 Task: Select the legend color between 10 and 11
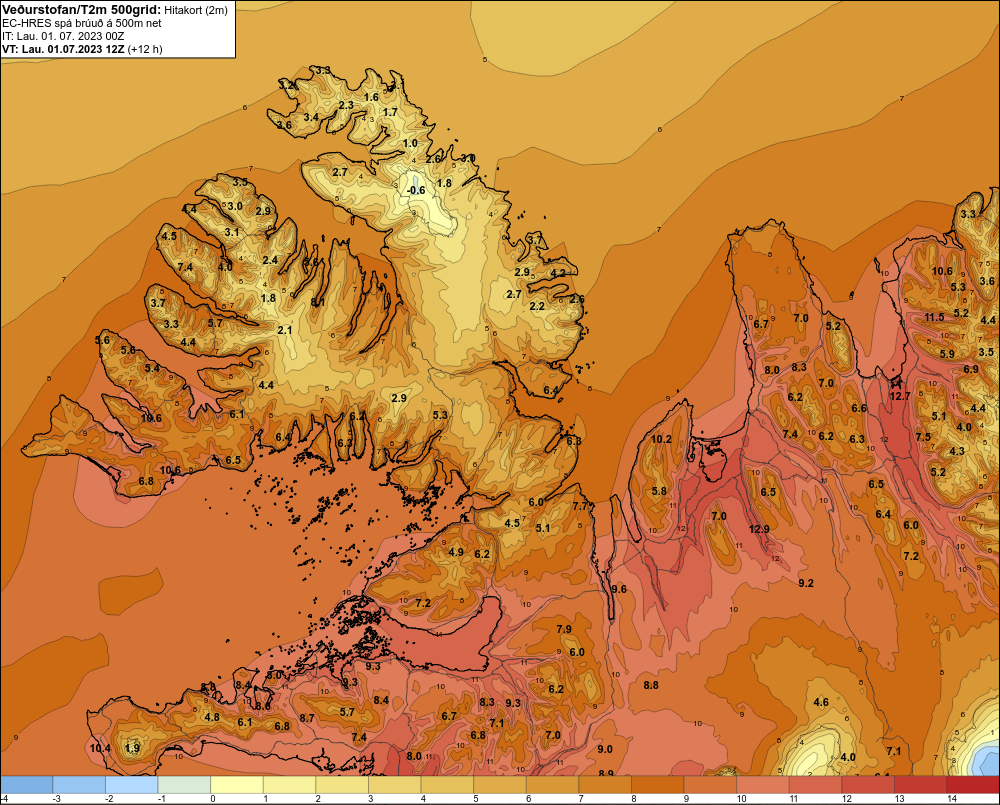(762, 785)
